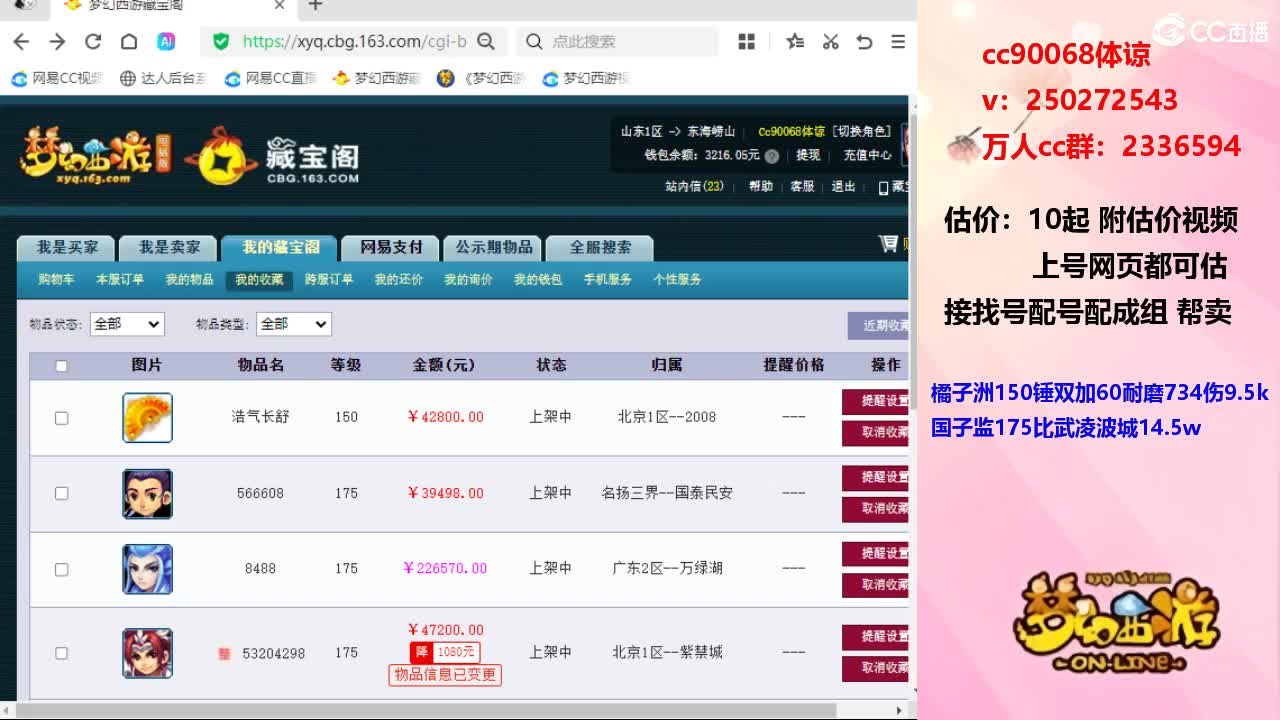Click the browser home icon
This screenshot has width=1280, height=720.
pyautogui.click(x=129, y=41)
